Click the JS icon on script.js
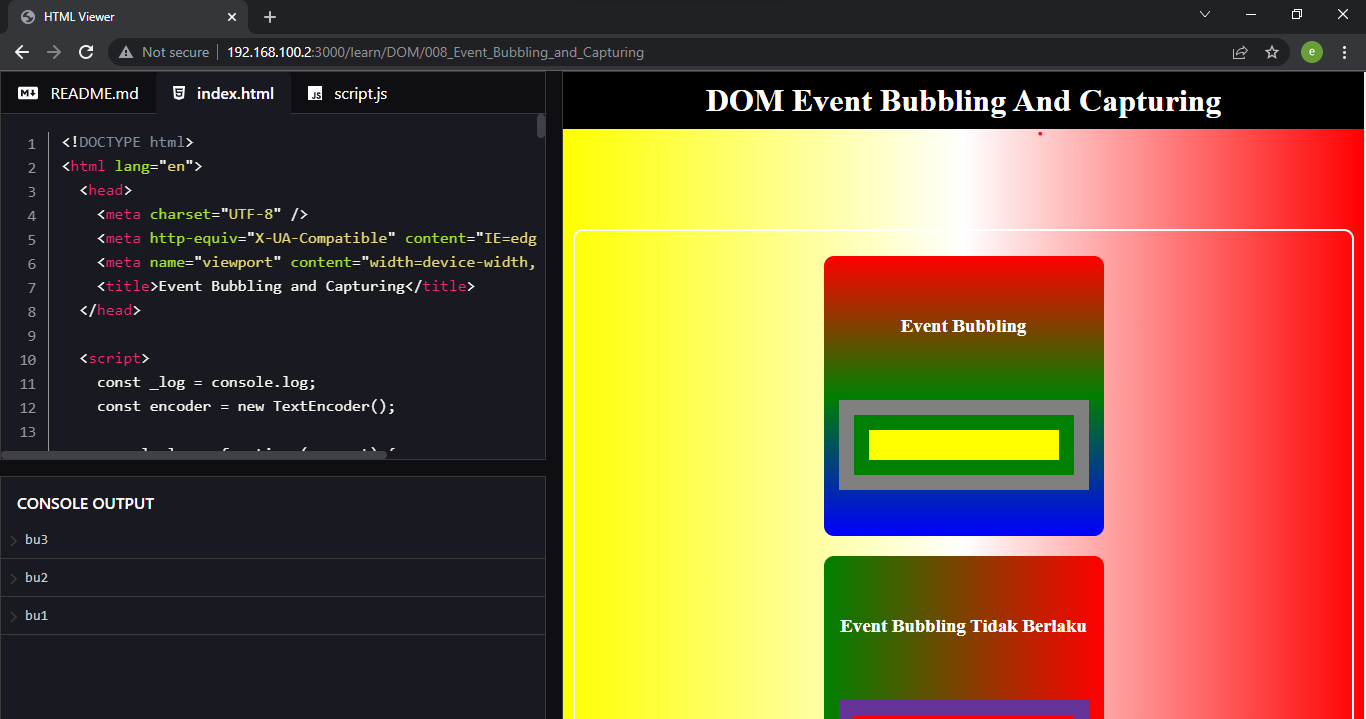Image resolution: width=1366 pixels, height=719 pixels. [x=315, y=93]
